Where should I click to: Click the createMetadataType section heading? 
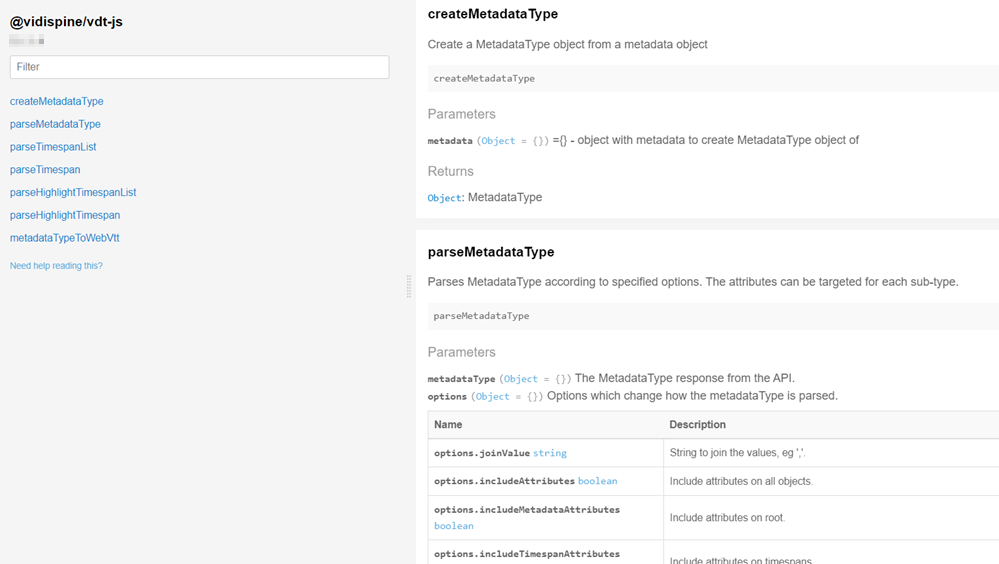tap(492, 14)
